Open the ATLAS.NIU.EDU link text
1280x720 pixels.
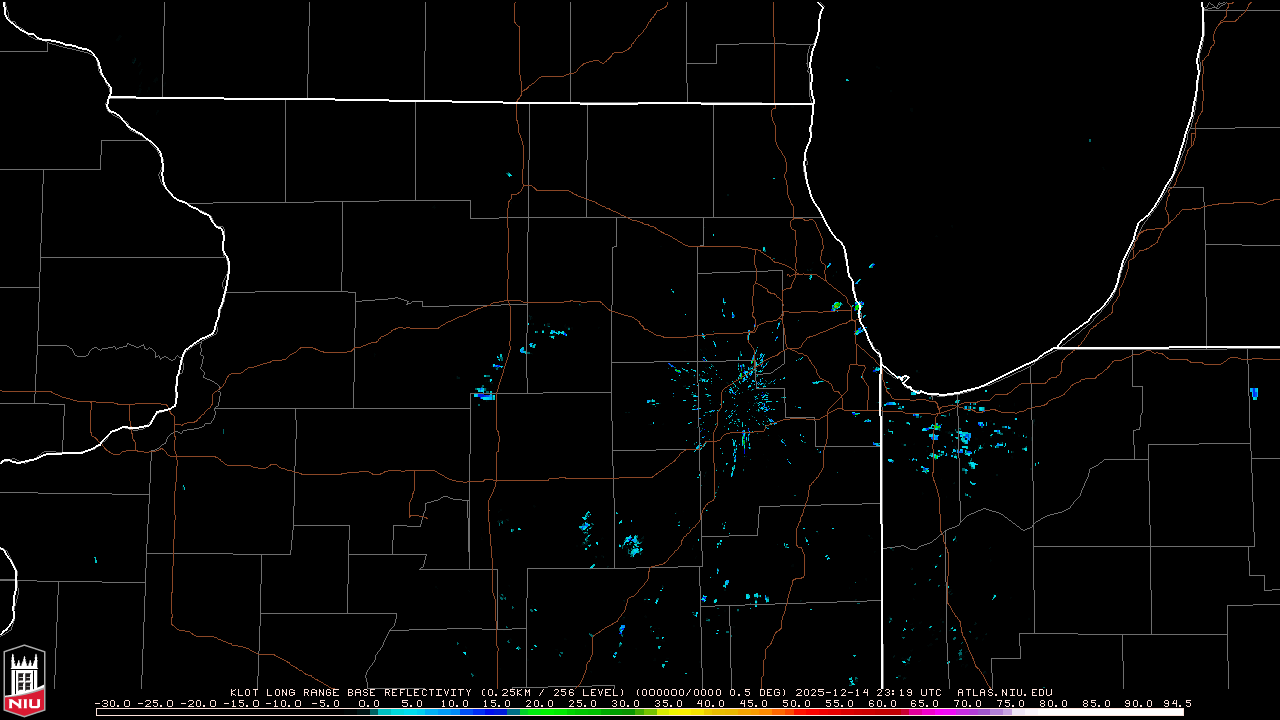1004,692
